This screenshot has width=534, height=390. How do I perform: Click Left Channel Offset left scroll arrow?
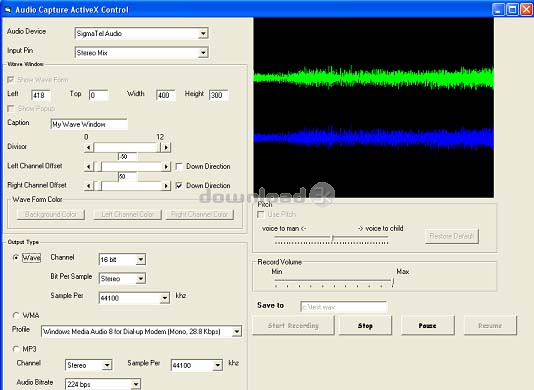89,167
